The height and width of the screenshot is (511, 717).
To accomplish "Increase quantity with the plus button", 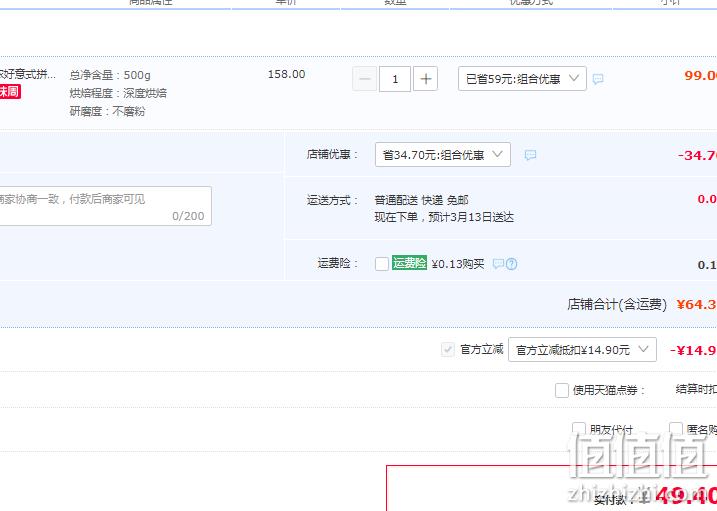I will 425,79.
